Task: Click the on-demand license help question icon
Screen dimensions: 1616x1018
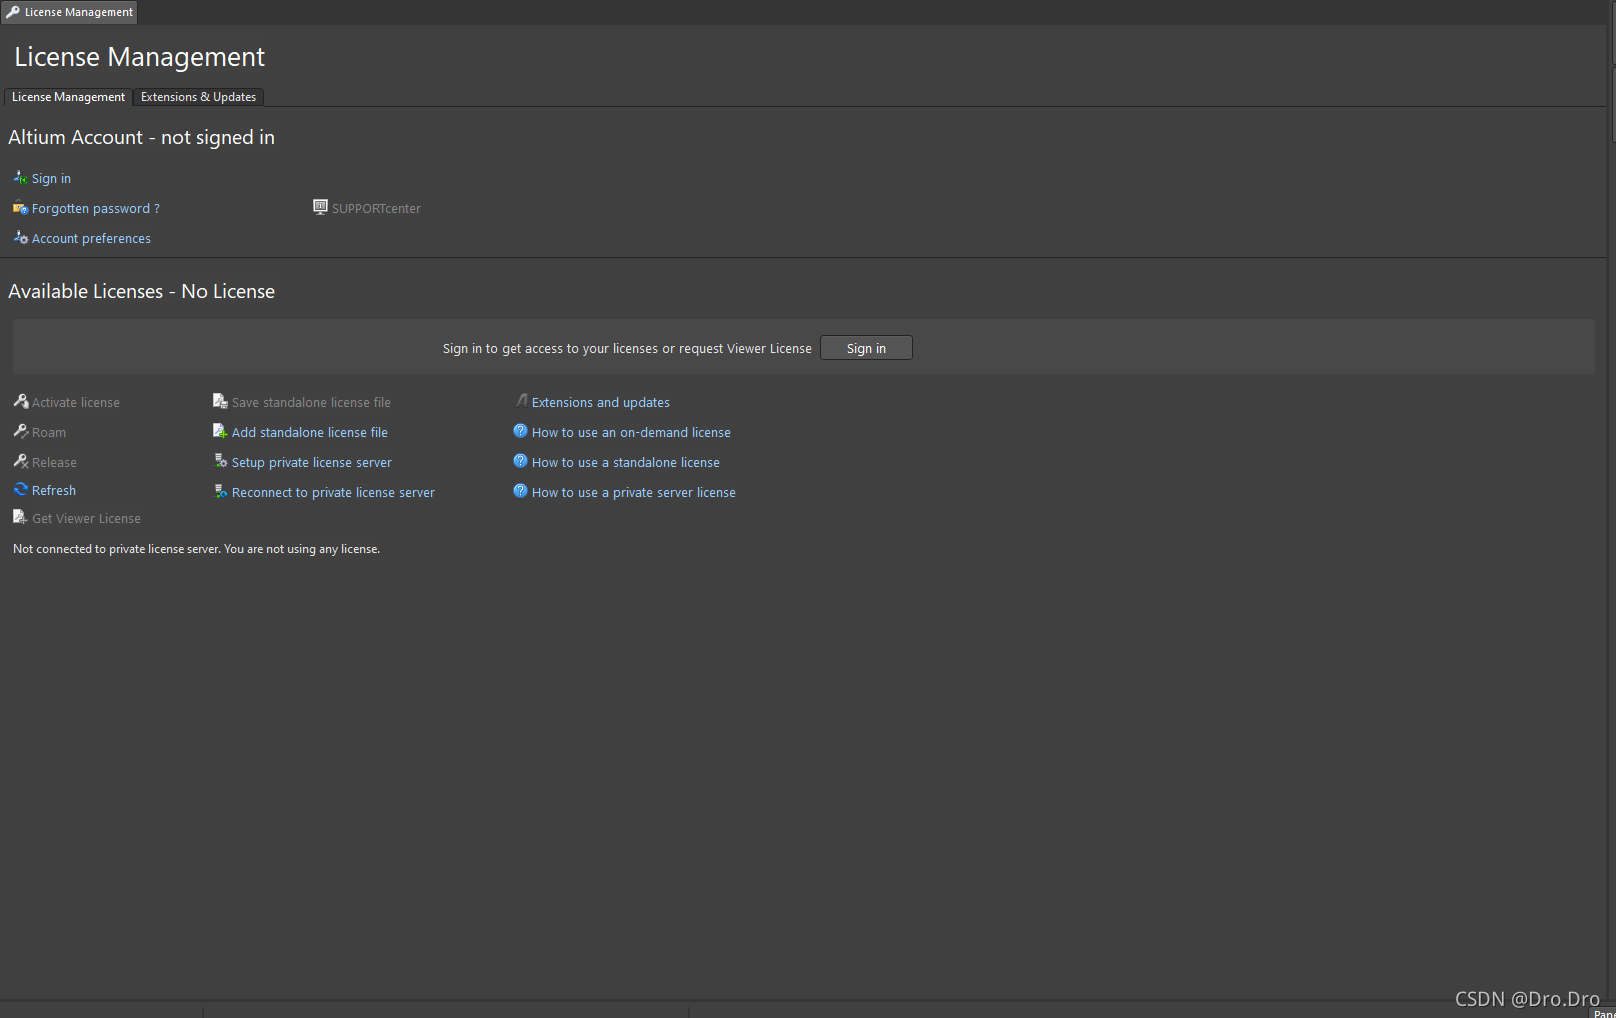Action: click(520, 431)
